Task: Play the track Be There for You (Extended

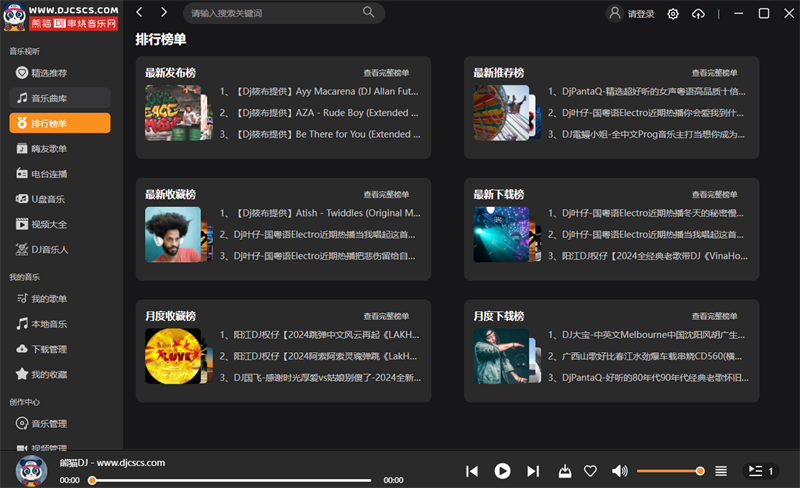Action: [320, 134]
